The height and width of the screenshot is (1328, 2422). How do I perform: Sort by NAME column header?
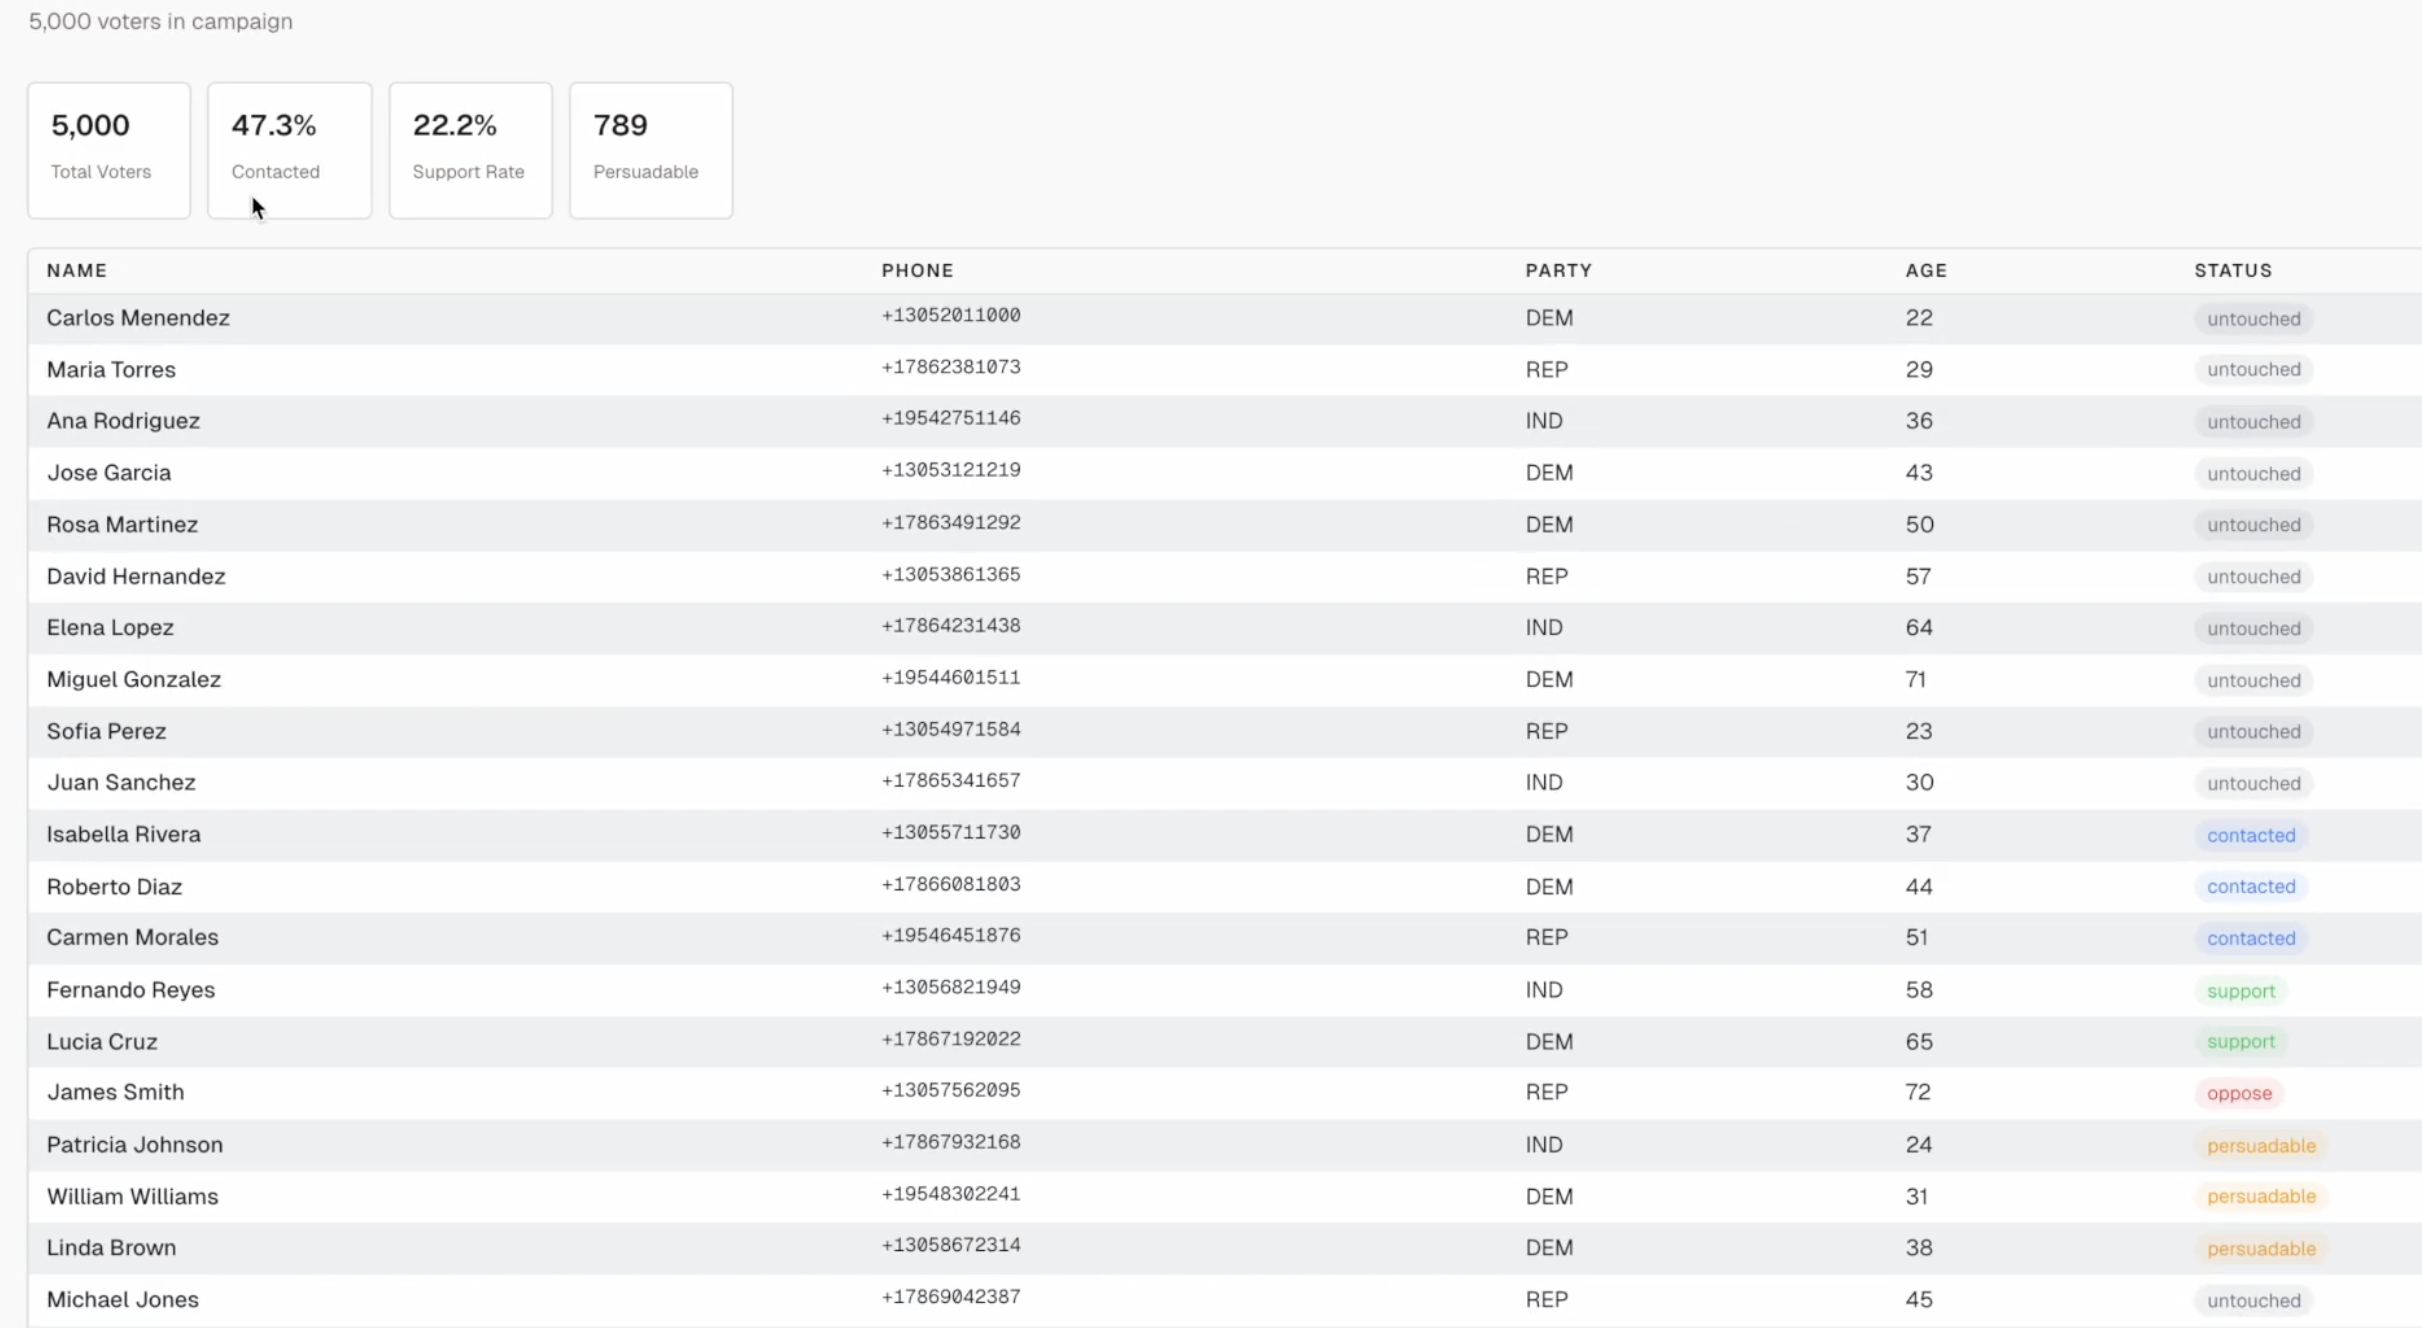[77, 270]
